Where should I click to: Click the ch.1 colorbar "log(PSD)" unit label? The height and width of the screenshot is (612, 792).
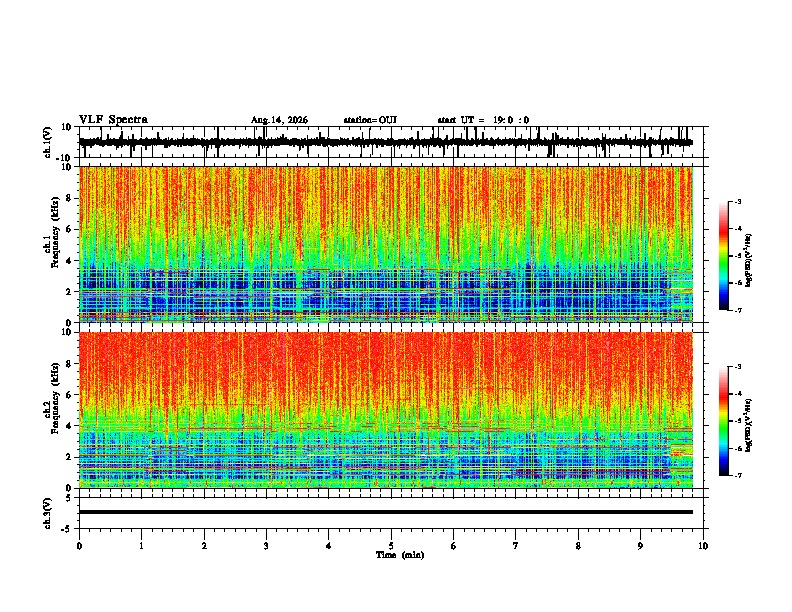[x=750, y=260]
